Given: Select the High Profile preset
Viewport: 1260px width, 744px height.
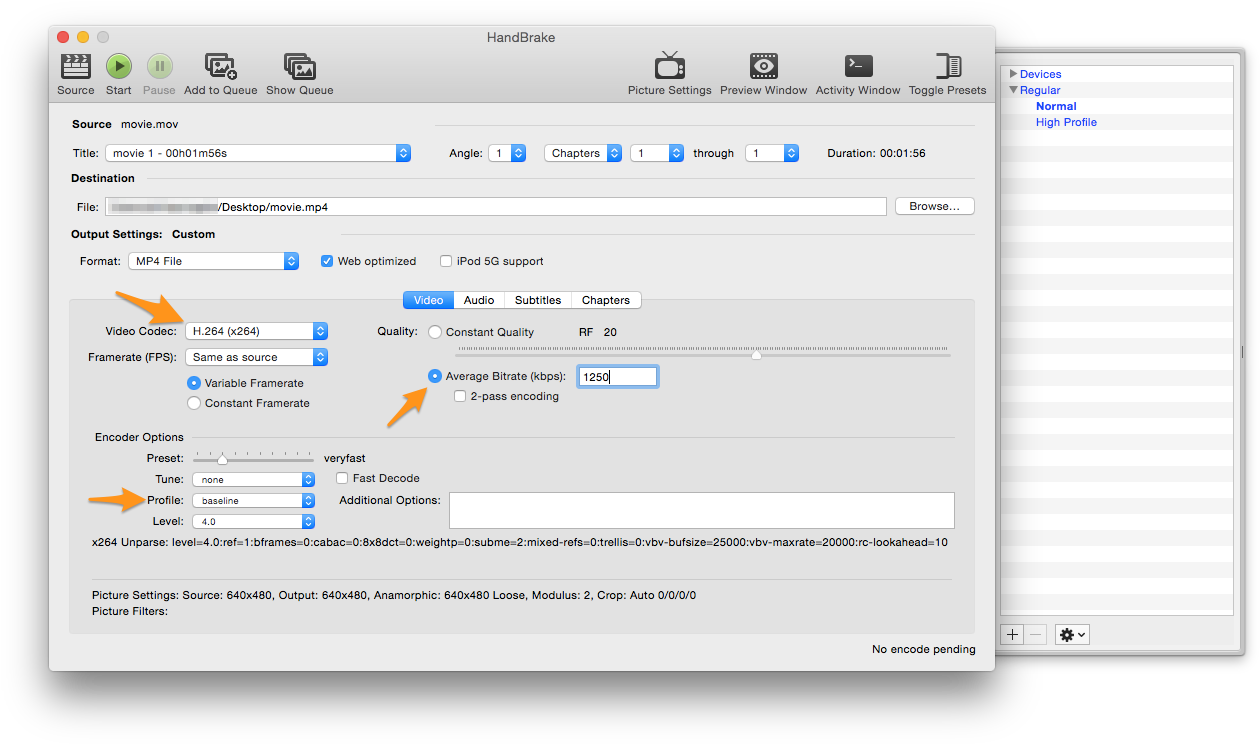Looking at the screenshot, I should [x=1066, y=121].
